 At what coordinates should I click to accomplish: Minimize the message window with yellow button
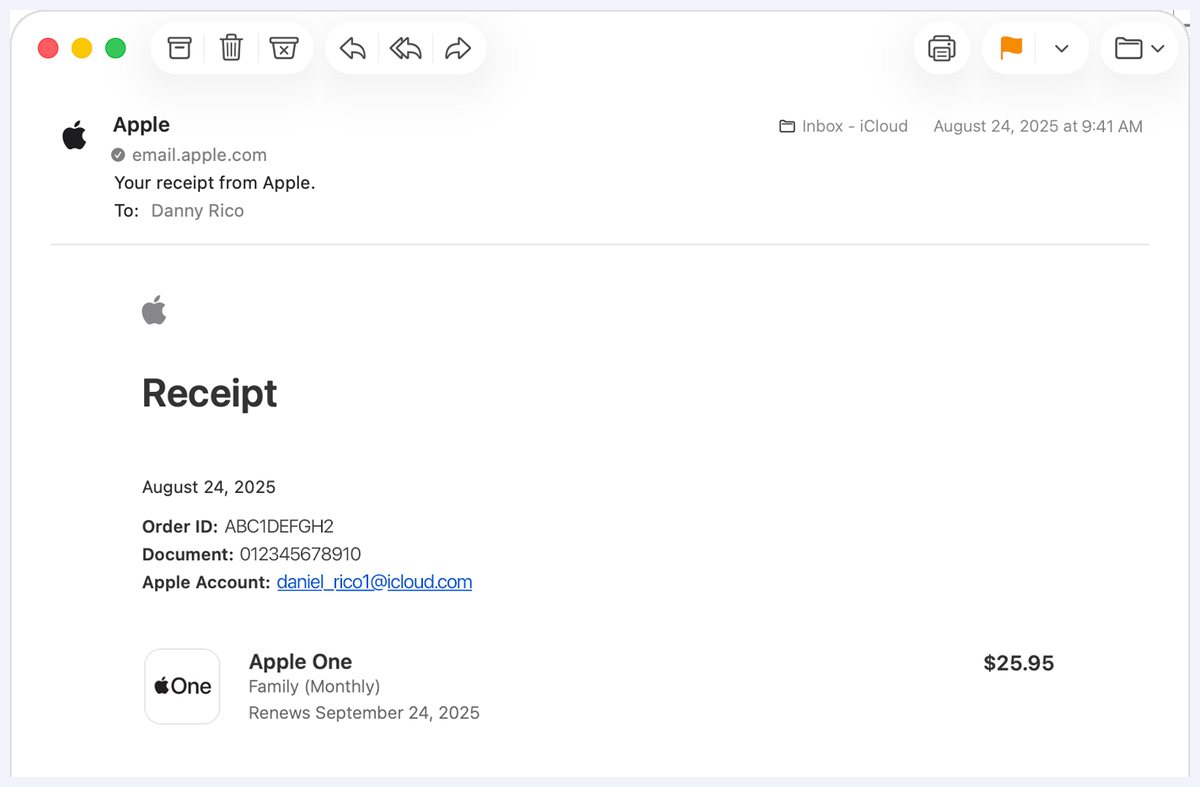(82, 48)
